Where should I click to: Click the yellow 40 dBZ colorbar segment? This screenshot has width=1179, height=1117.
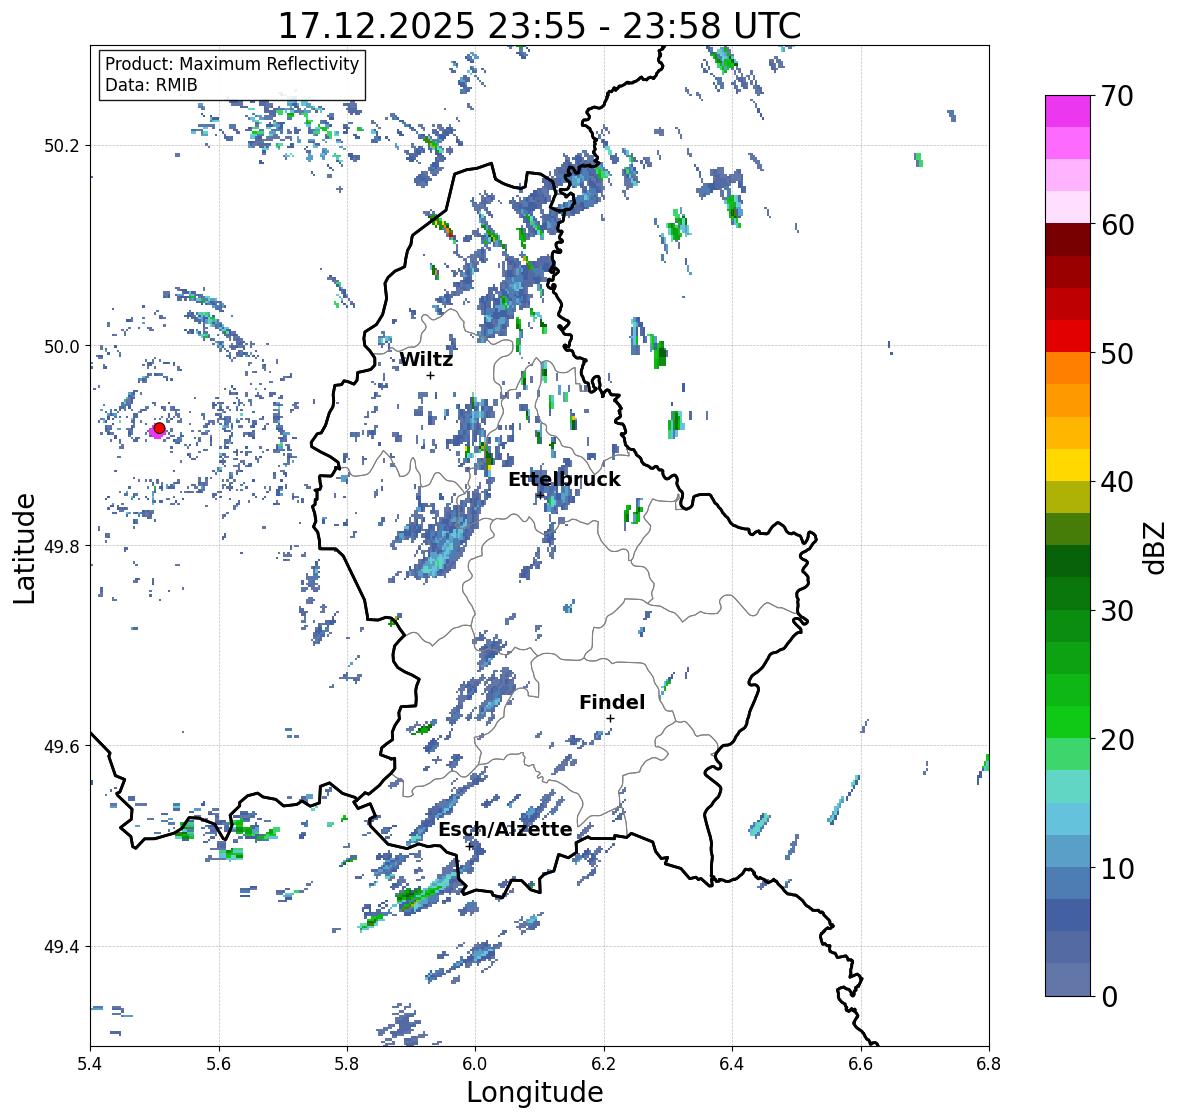(1068, 465)
